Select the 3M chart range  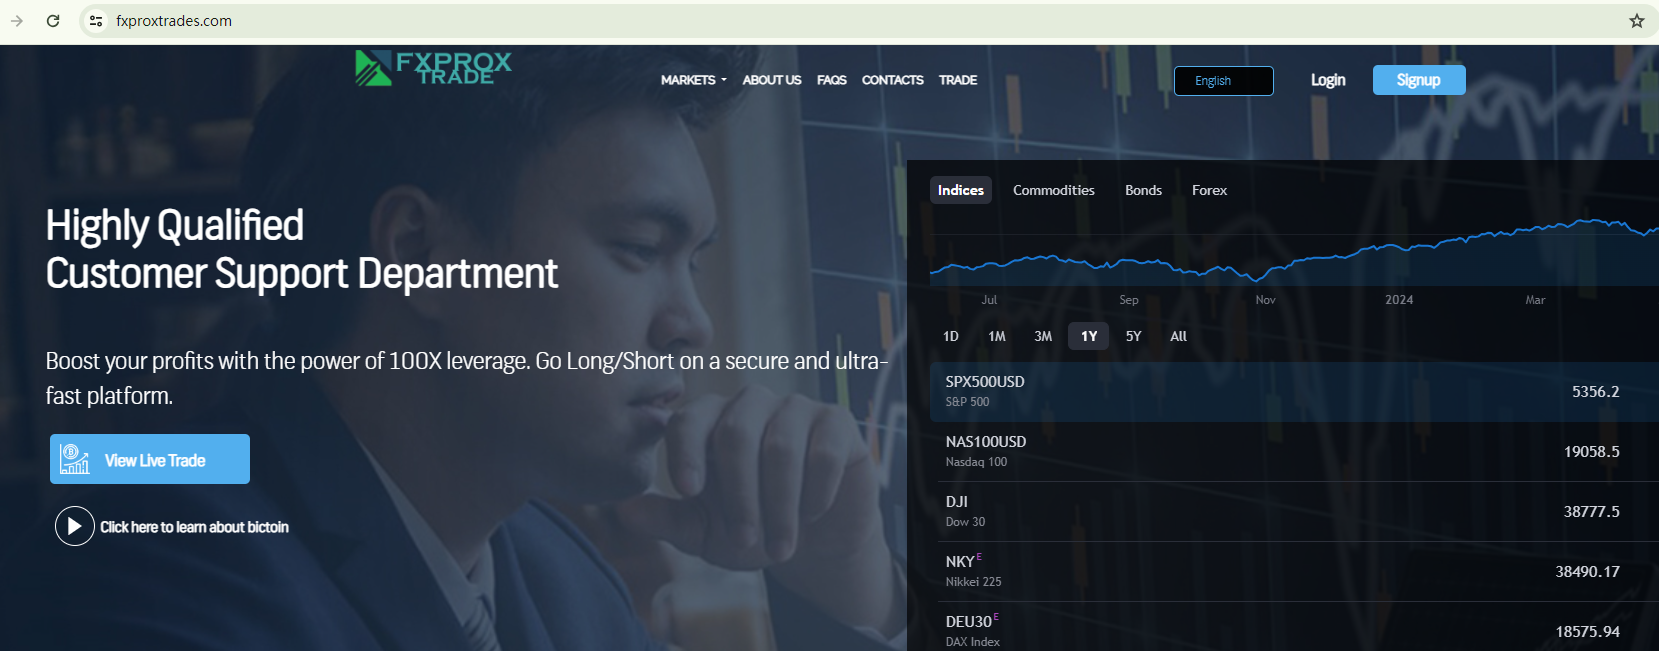point(1043,336)
